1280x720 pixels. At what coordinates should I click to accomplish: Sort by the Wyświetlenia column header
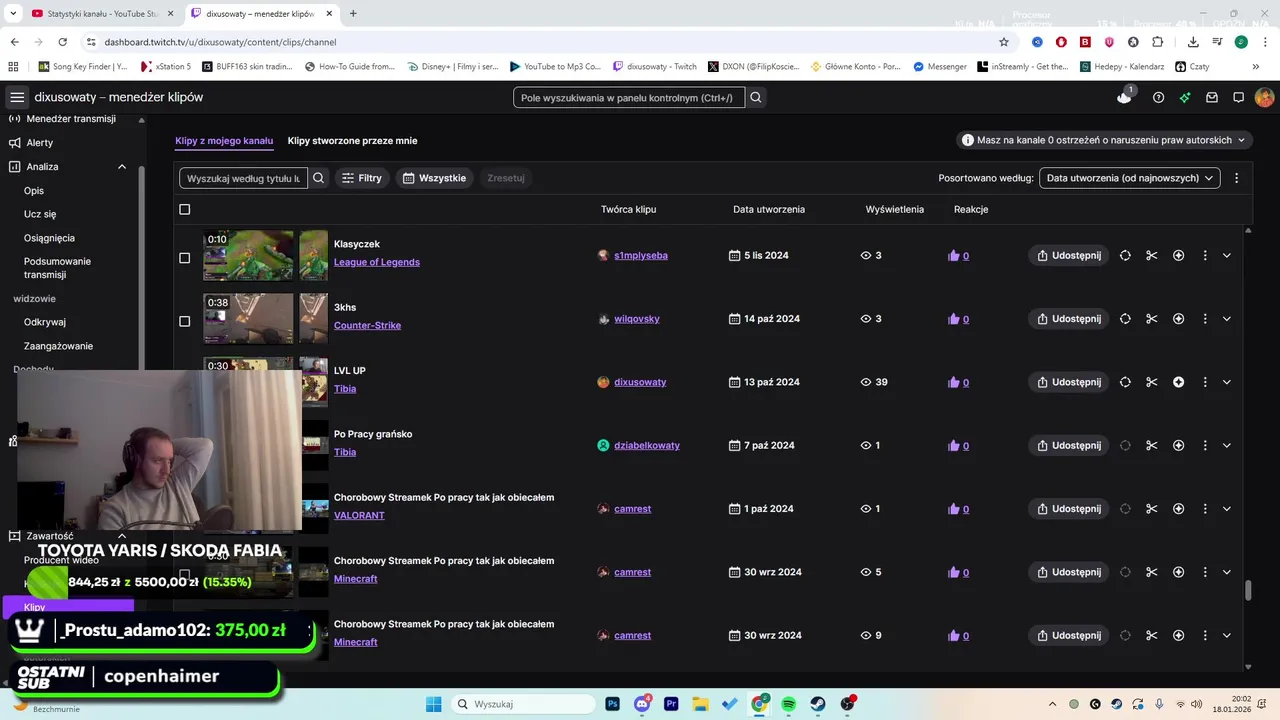click(x=894, y=209)
